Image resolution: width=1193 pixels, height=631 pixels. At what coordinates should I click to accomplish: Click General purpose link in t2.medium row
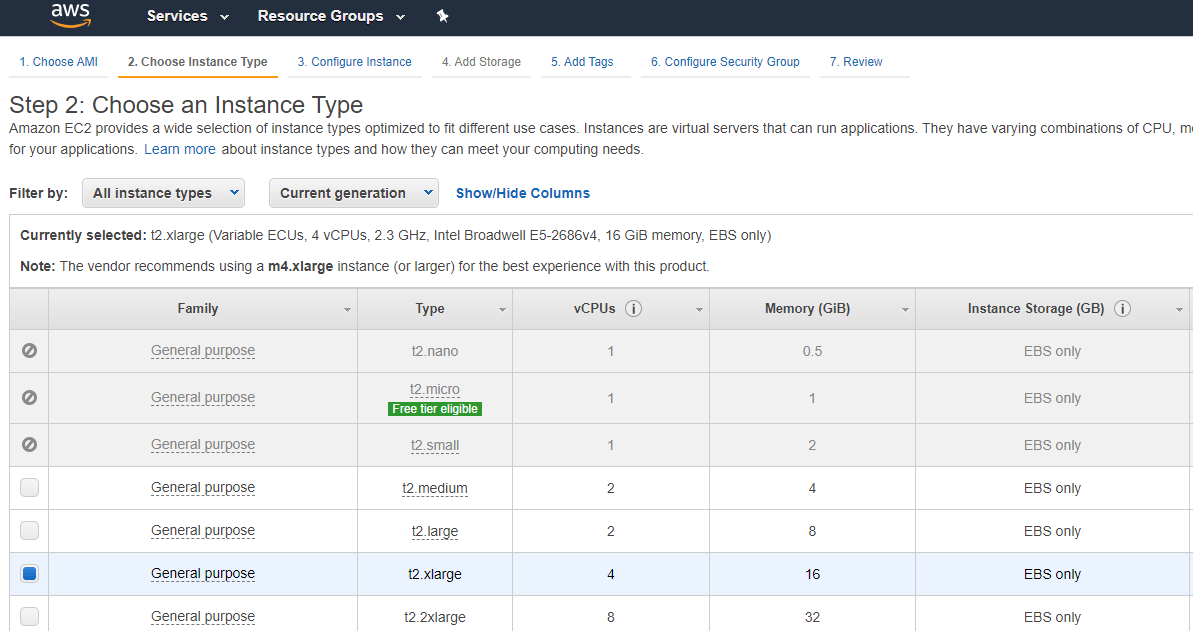[x=203, y=488]
